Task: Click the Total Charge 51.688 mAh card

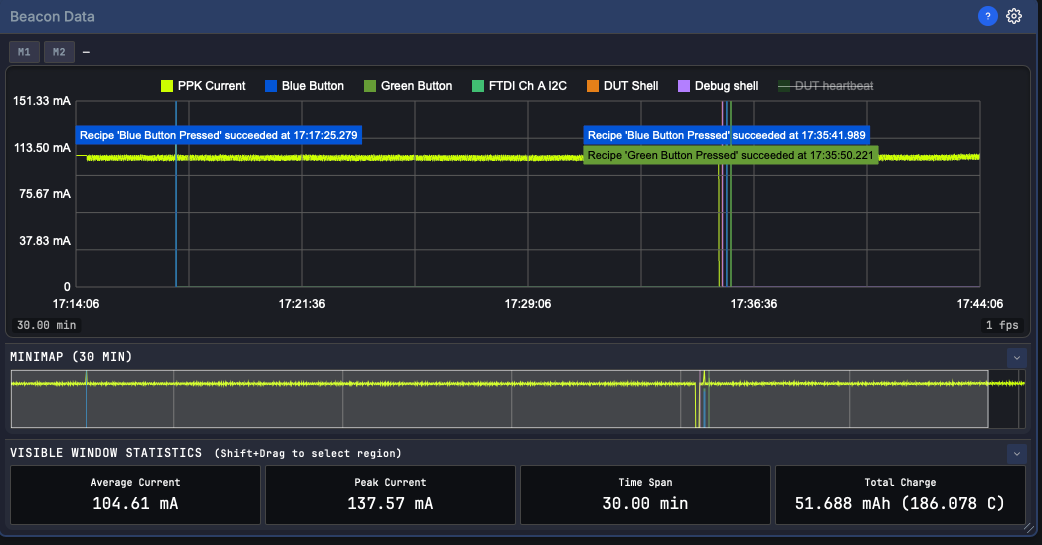Action: pos(900,494)
